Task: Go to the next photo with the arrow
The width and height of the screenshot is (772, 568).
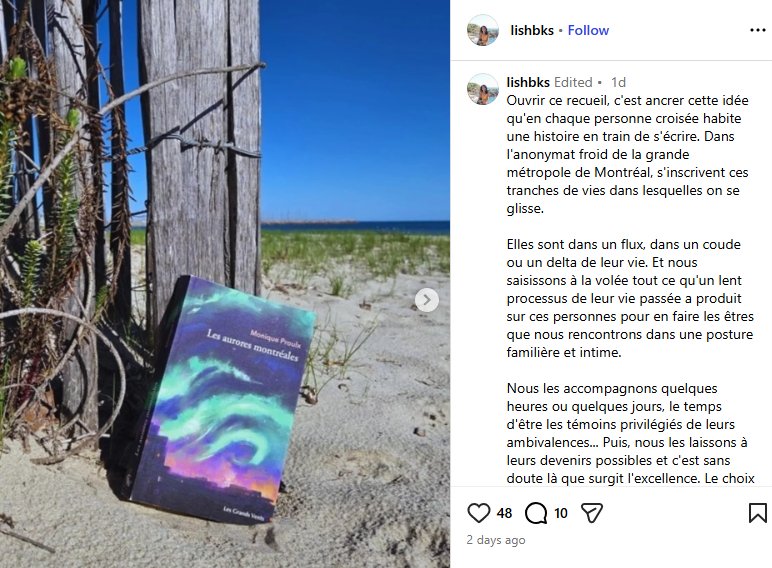Action: coord(426,300)
